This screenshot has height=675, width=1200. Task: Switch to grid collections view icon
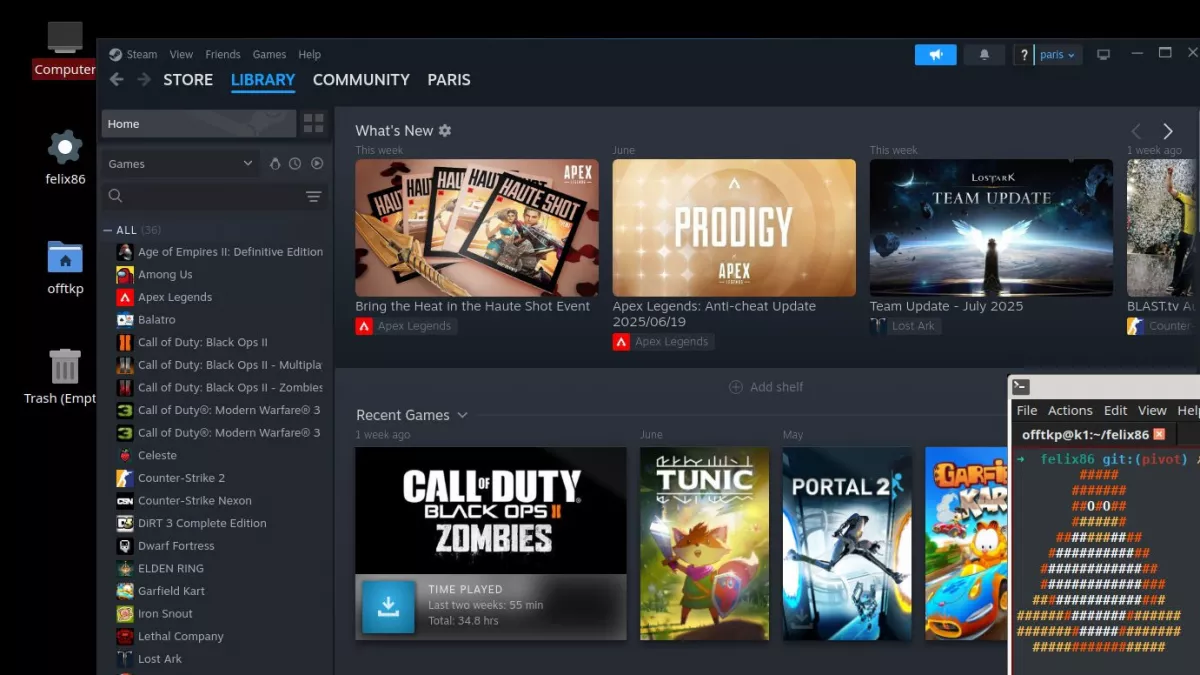[x=314, y=123]
